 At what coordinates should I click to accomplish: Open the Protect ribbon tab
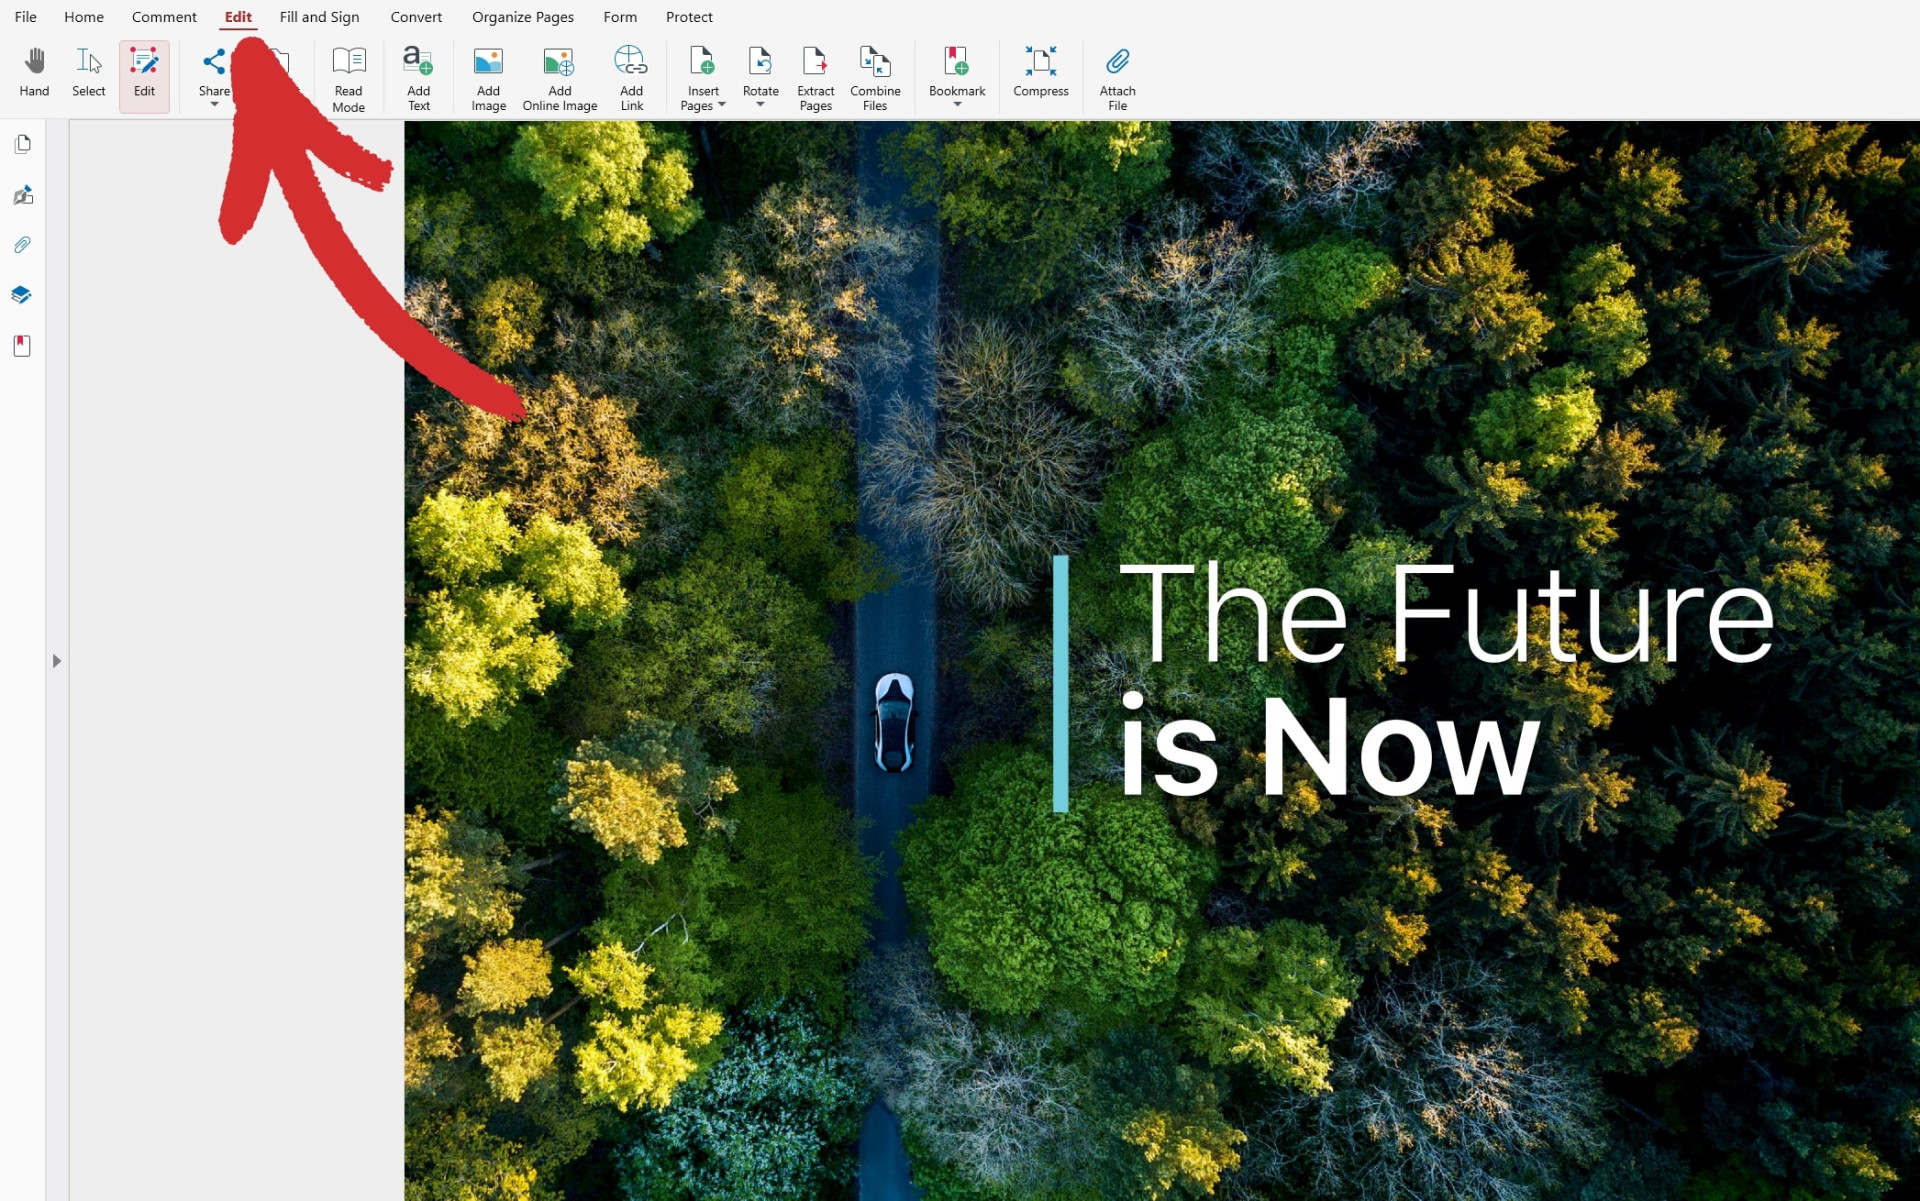(x=689, y=16)
